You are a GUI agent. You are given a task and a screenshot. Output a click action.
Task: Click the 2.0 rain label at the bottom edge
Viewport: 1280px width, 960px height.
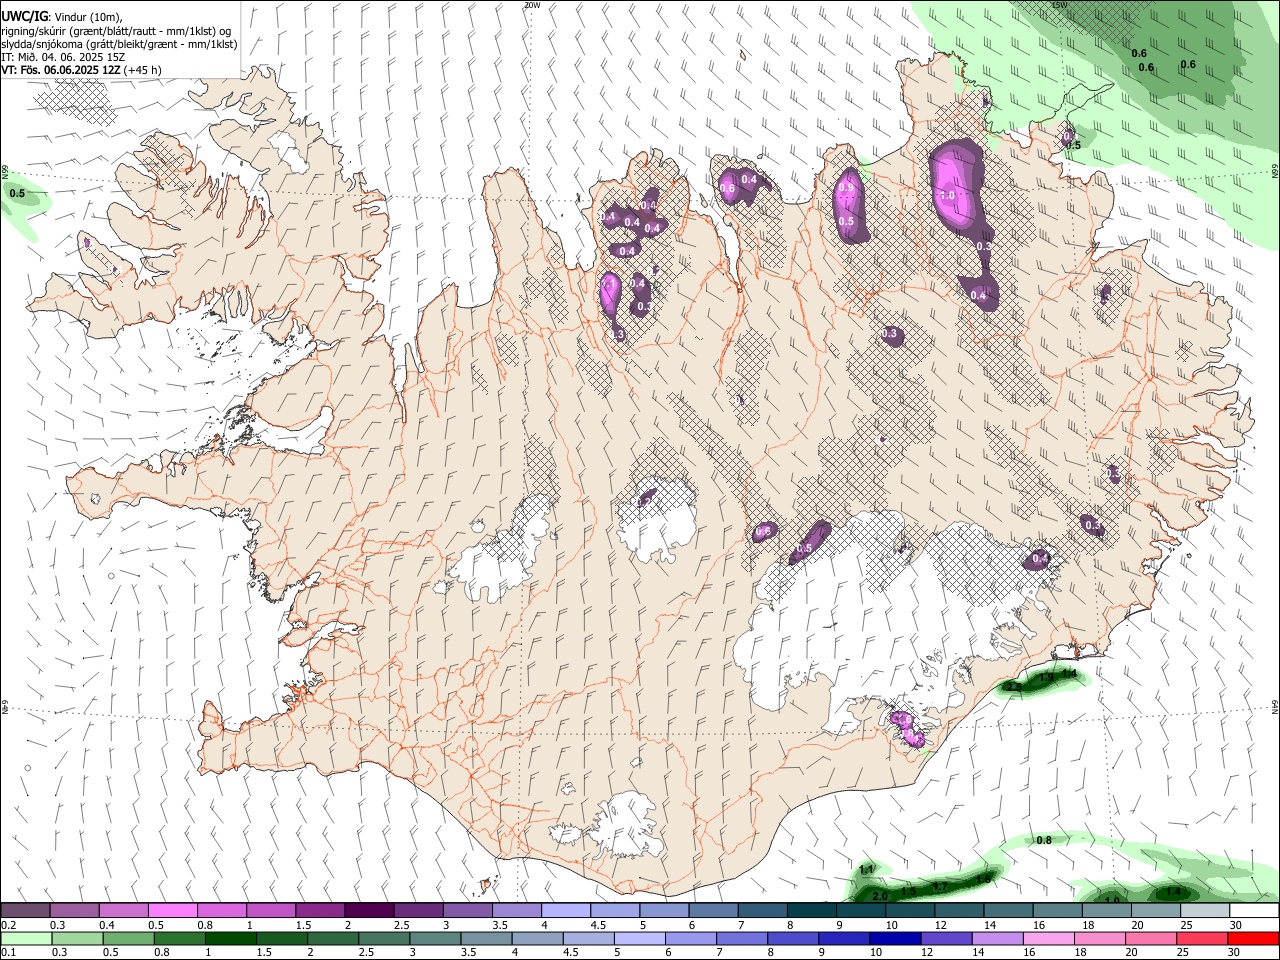[x=880, y=896]
